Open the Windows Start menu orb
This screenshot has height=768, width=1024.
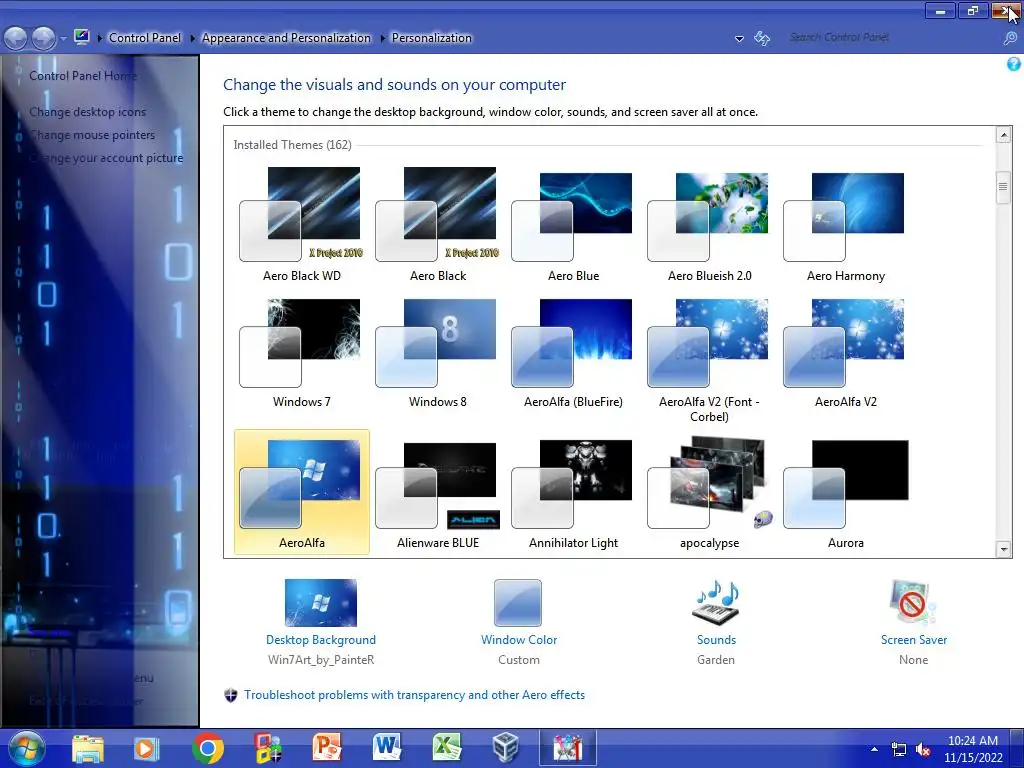pyautogui.click(x=27, y=748)
